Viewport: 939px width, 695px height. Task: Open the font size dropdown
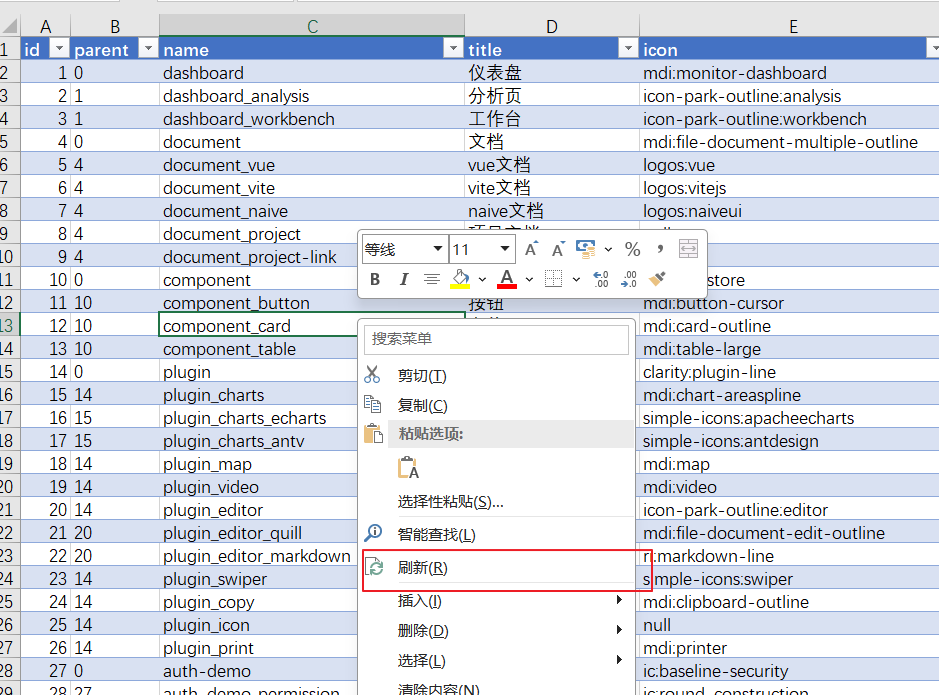coord(505,249)
